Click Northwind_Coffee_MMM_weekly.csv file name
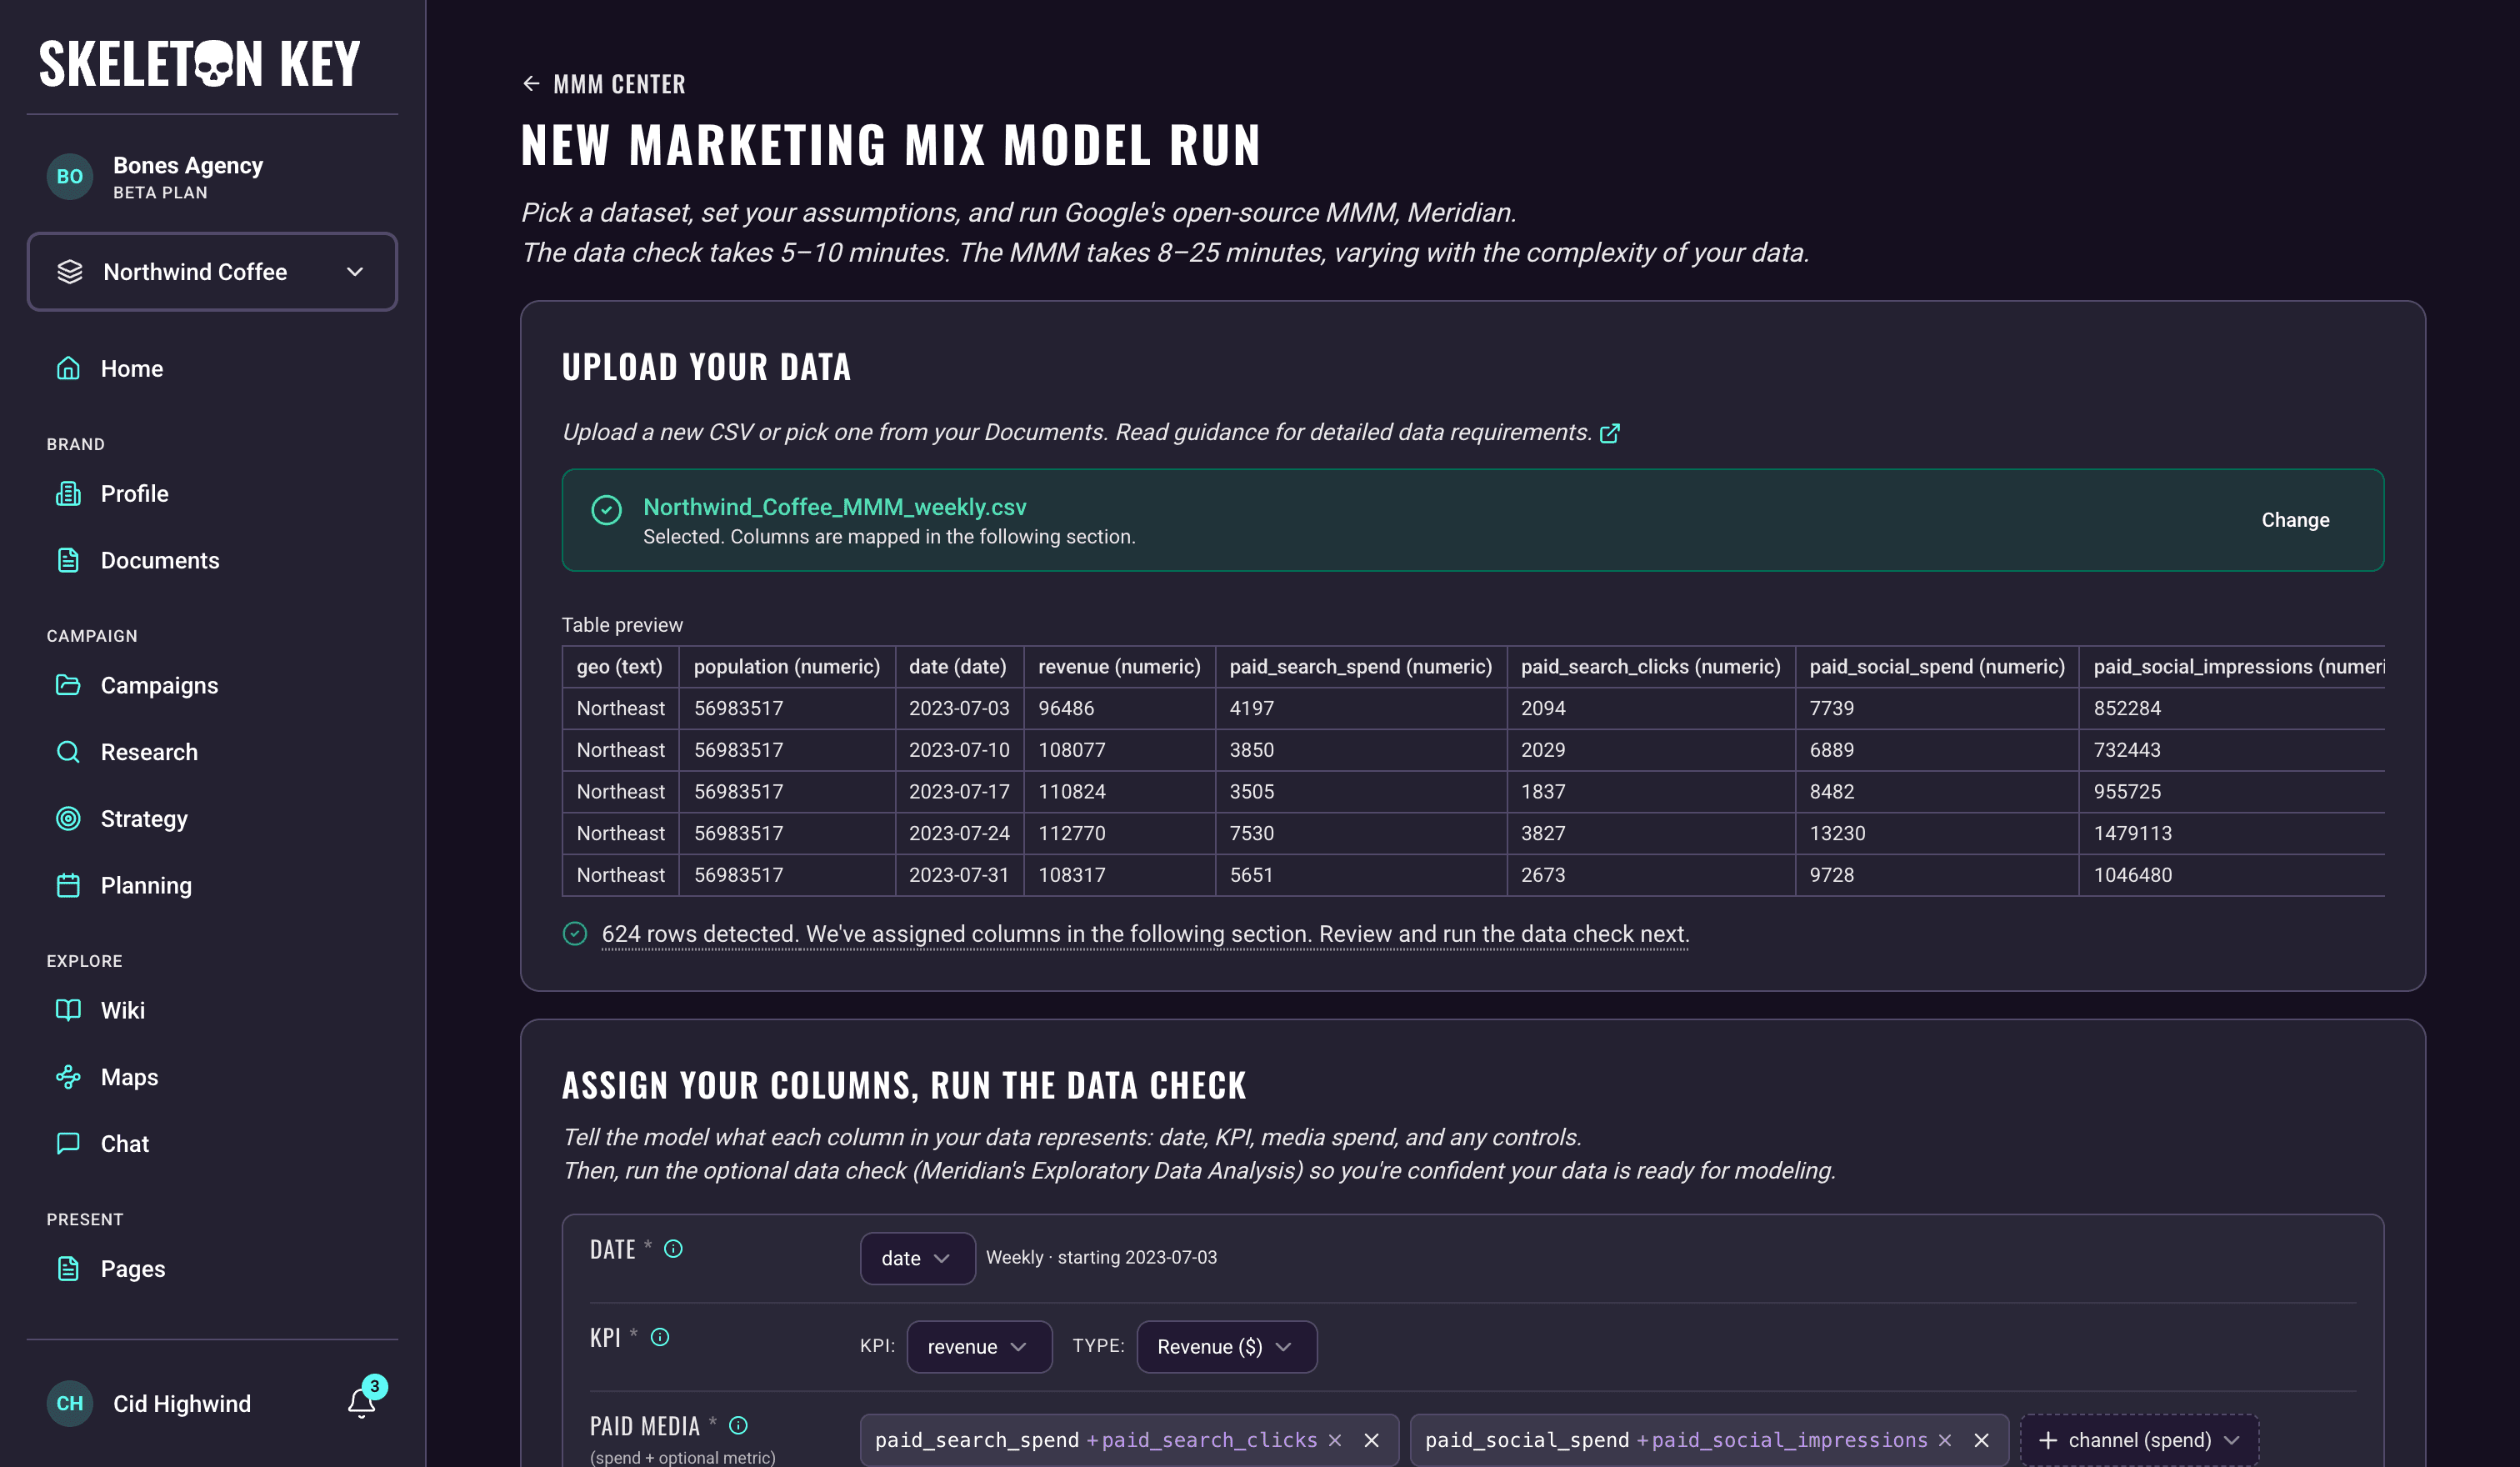The height and width of the screenshot is (1467, 2520). click(835, 507)
